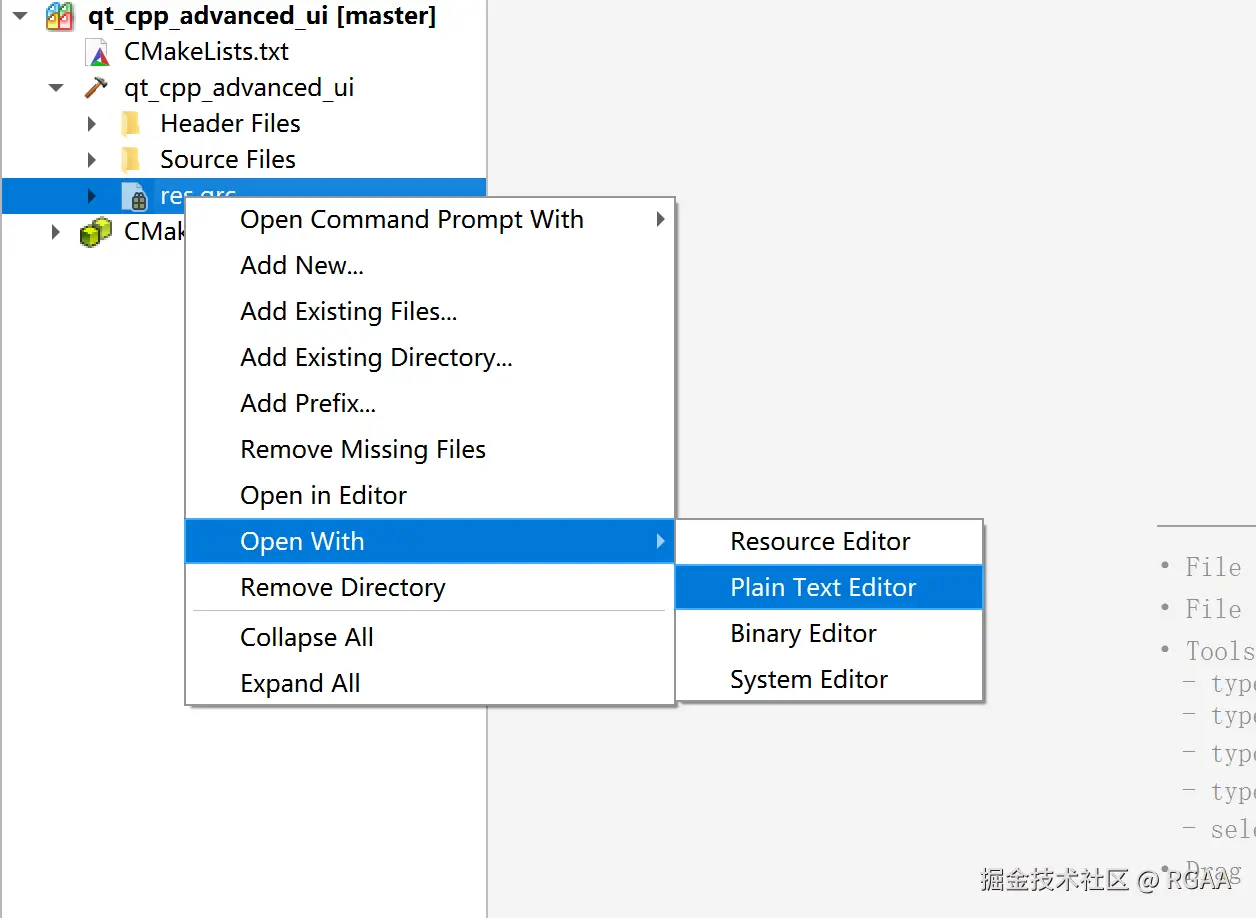Collapse the qt_cpp_advanced_ui [master] root node
Screen dimensions: 1256x918
pos(20,17)
